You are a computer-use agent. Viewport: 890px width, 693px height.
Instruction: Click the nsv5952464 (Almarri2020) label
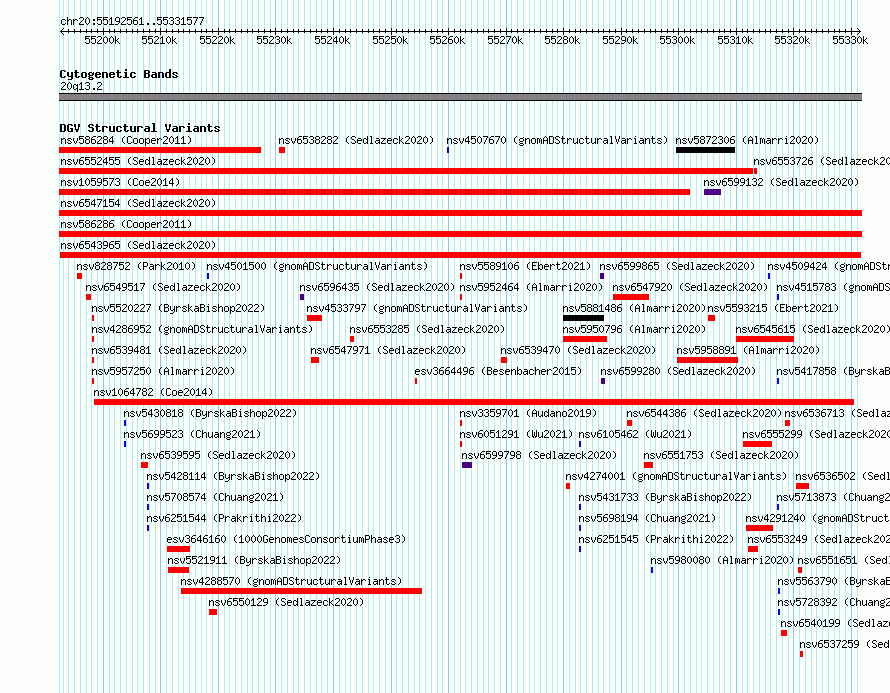(531, 287)
